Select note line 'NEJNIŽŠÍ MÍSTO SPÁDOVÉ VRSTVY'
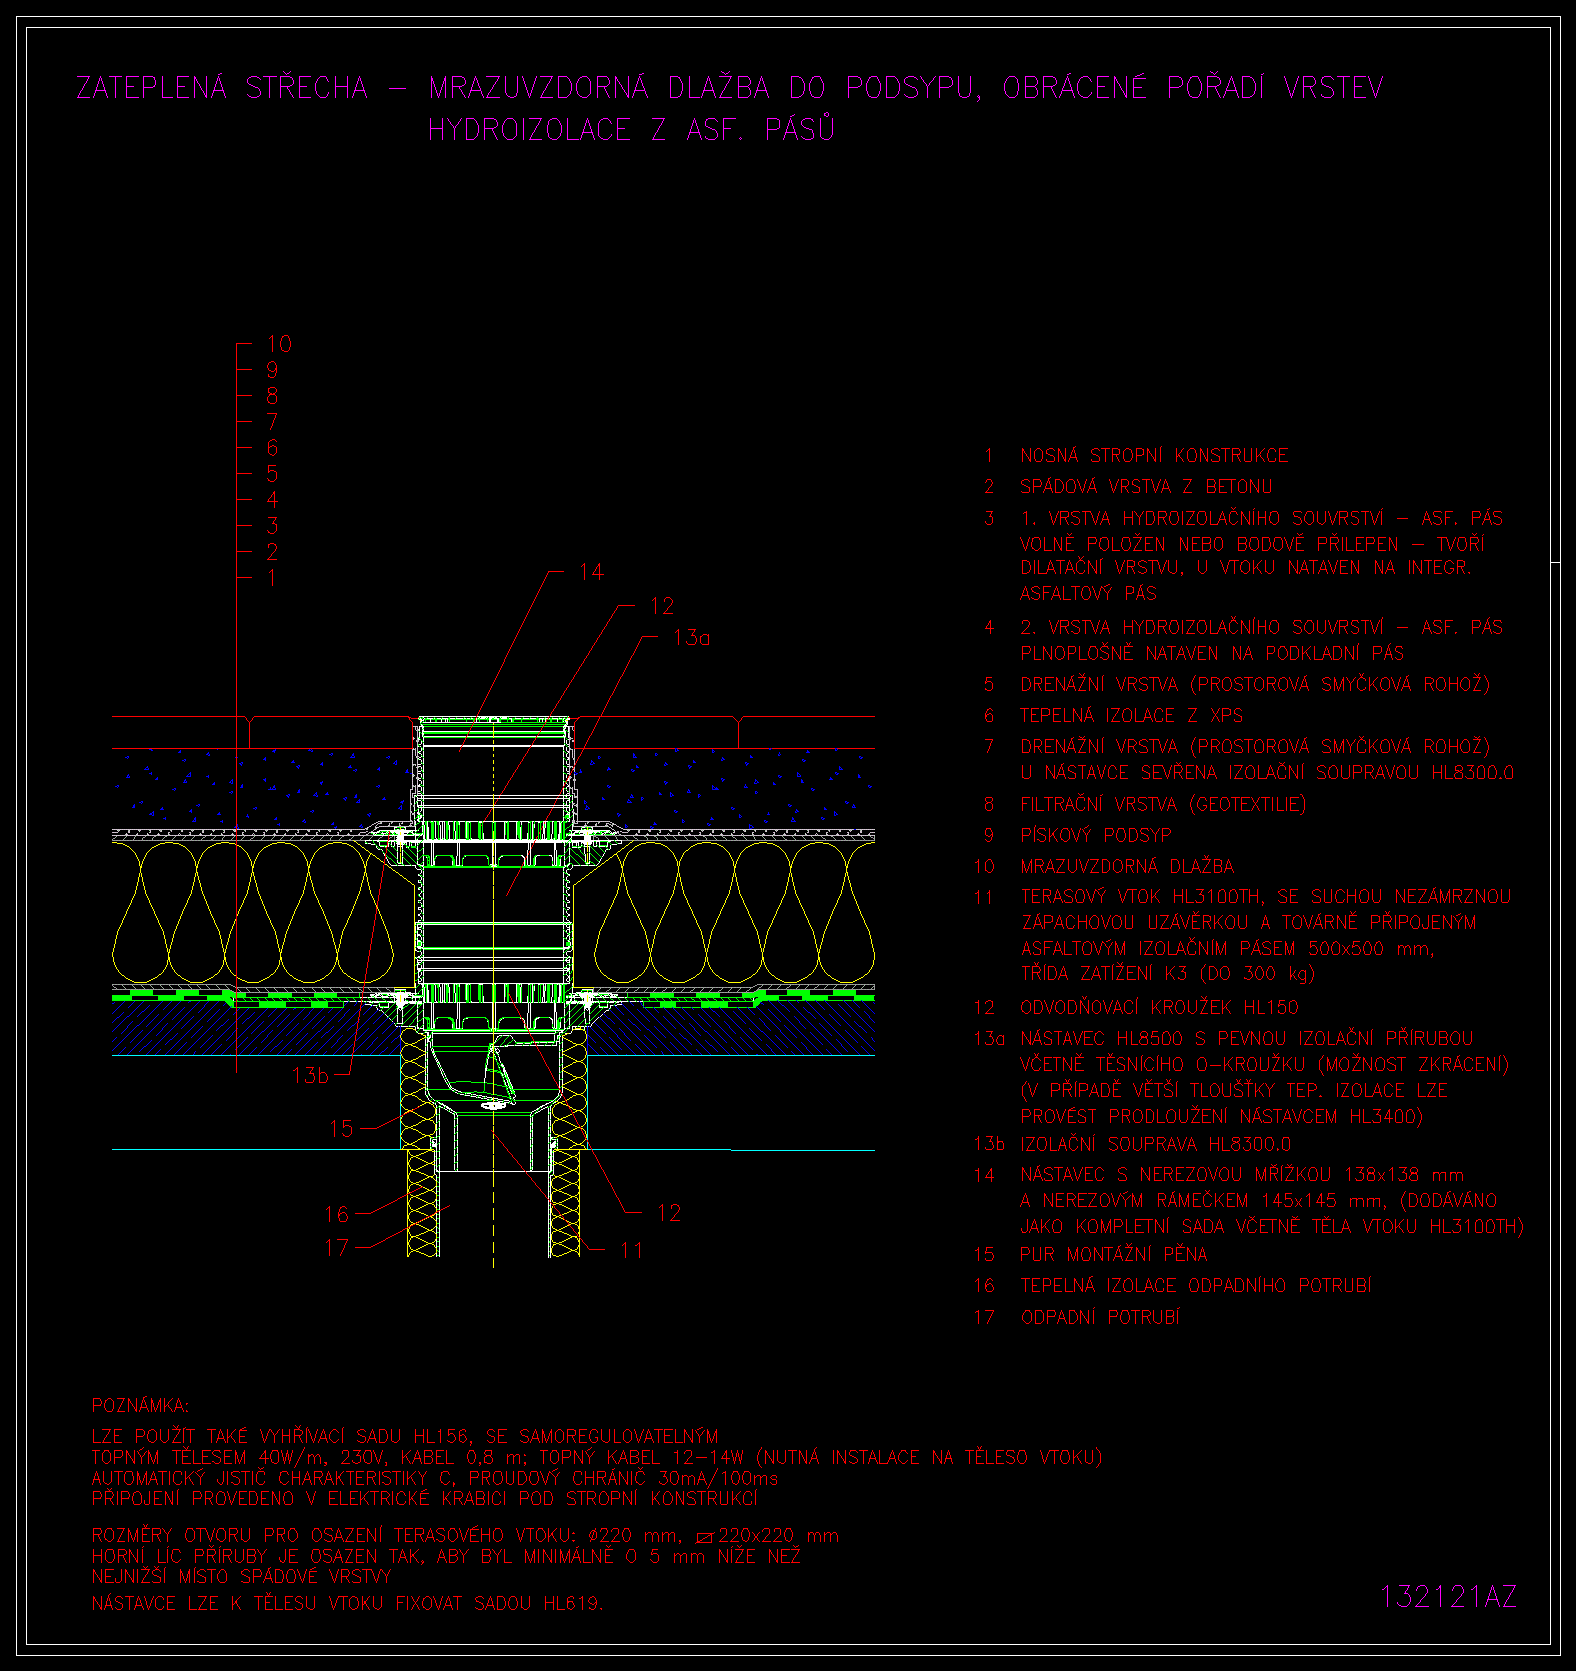The width and height of the screenshot is (1576, 1671). click(x=241, y=1577)
